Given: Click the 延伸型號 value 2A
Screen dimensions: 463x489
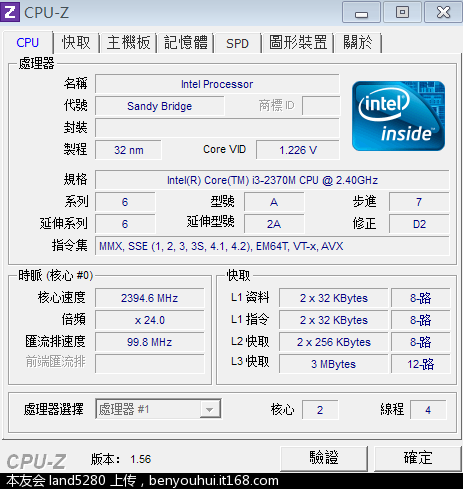Looking at the screenshot, I should point(274,224).
